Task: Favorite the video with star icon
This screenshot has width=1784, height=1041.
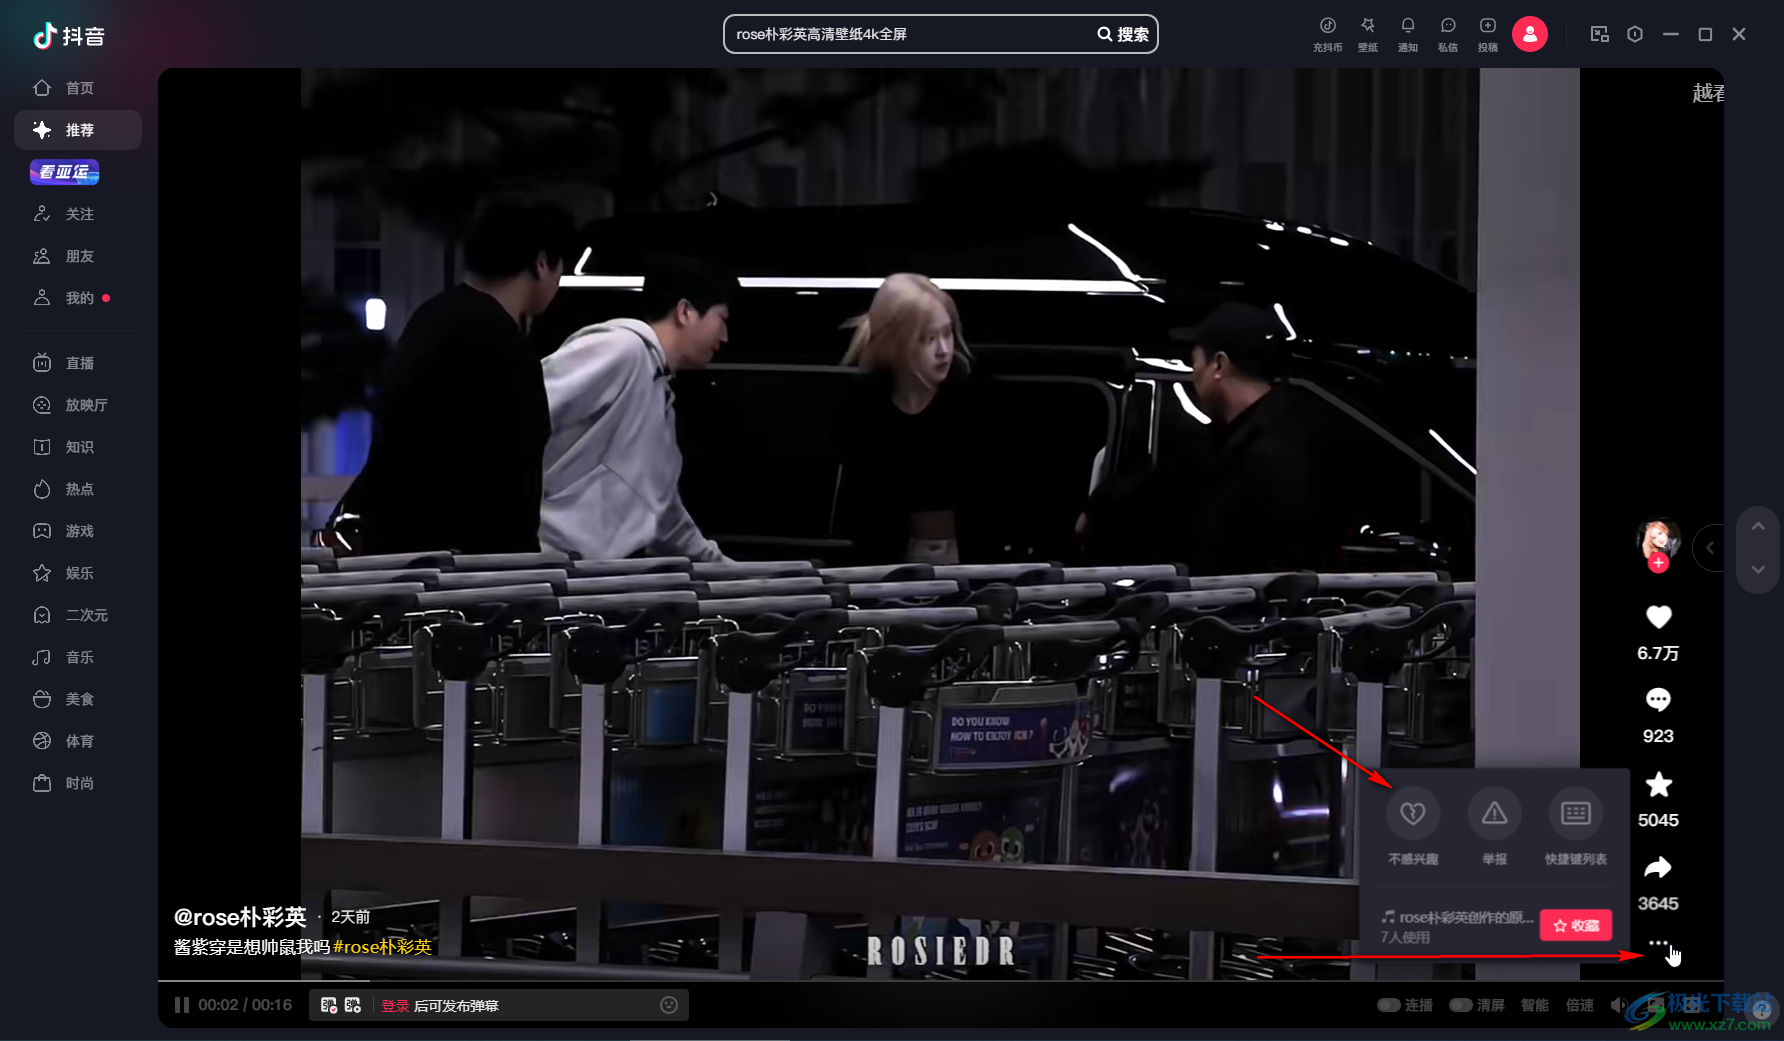Action: coord(1658,784)
